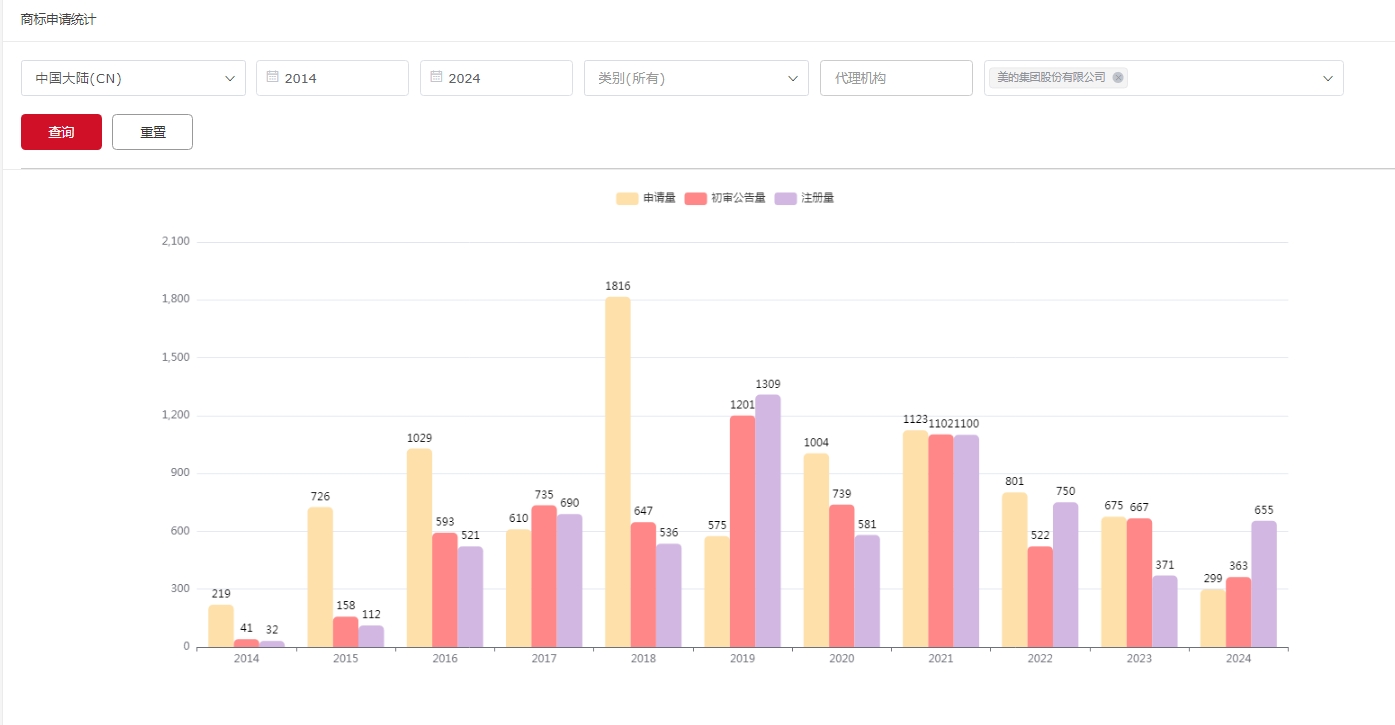
Task: Click the 2019 初审公告量 bar labeled 1201
Action: click(x=742, y=531)
